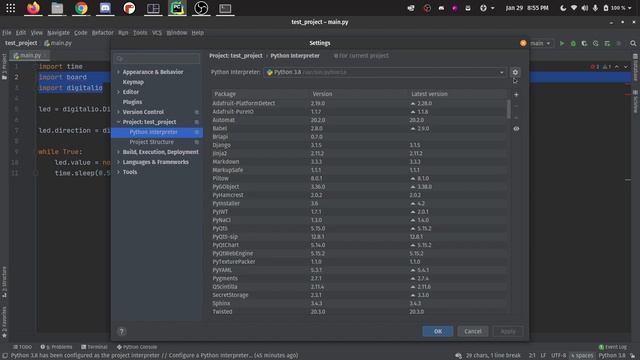Viewport: 640px width, 360px height.
Task: Open the Structure side tool window
Action: [4, 282]
